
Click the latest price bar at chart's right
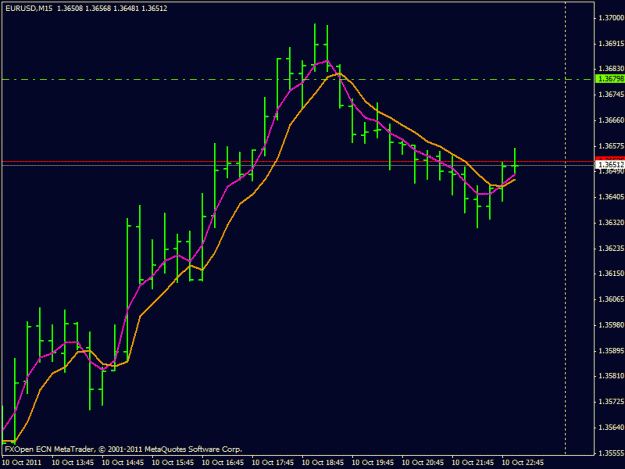(x=515, y=161)
